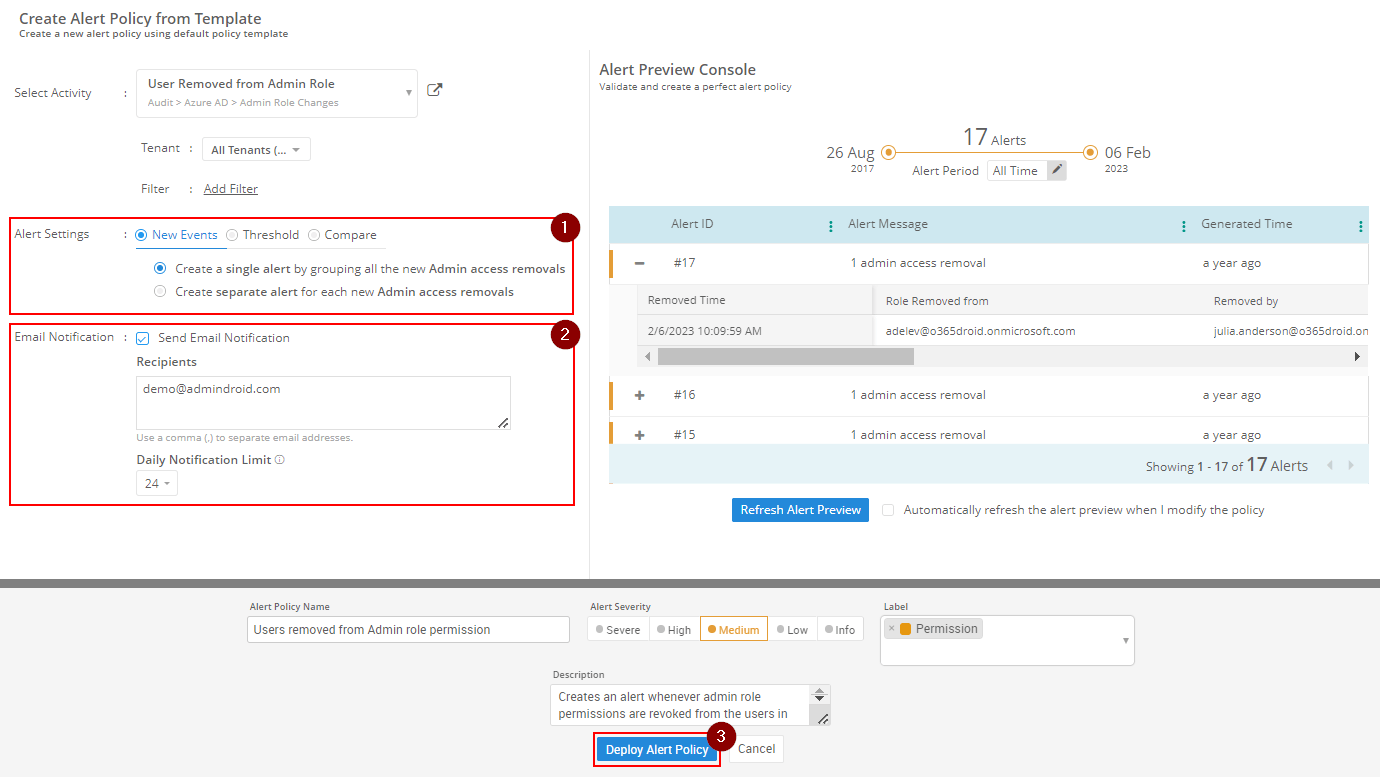The height and width of the screenshot is (777, 1380).
Task: Set alert severity to Low
Action: tap(791, 630)
